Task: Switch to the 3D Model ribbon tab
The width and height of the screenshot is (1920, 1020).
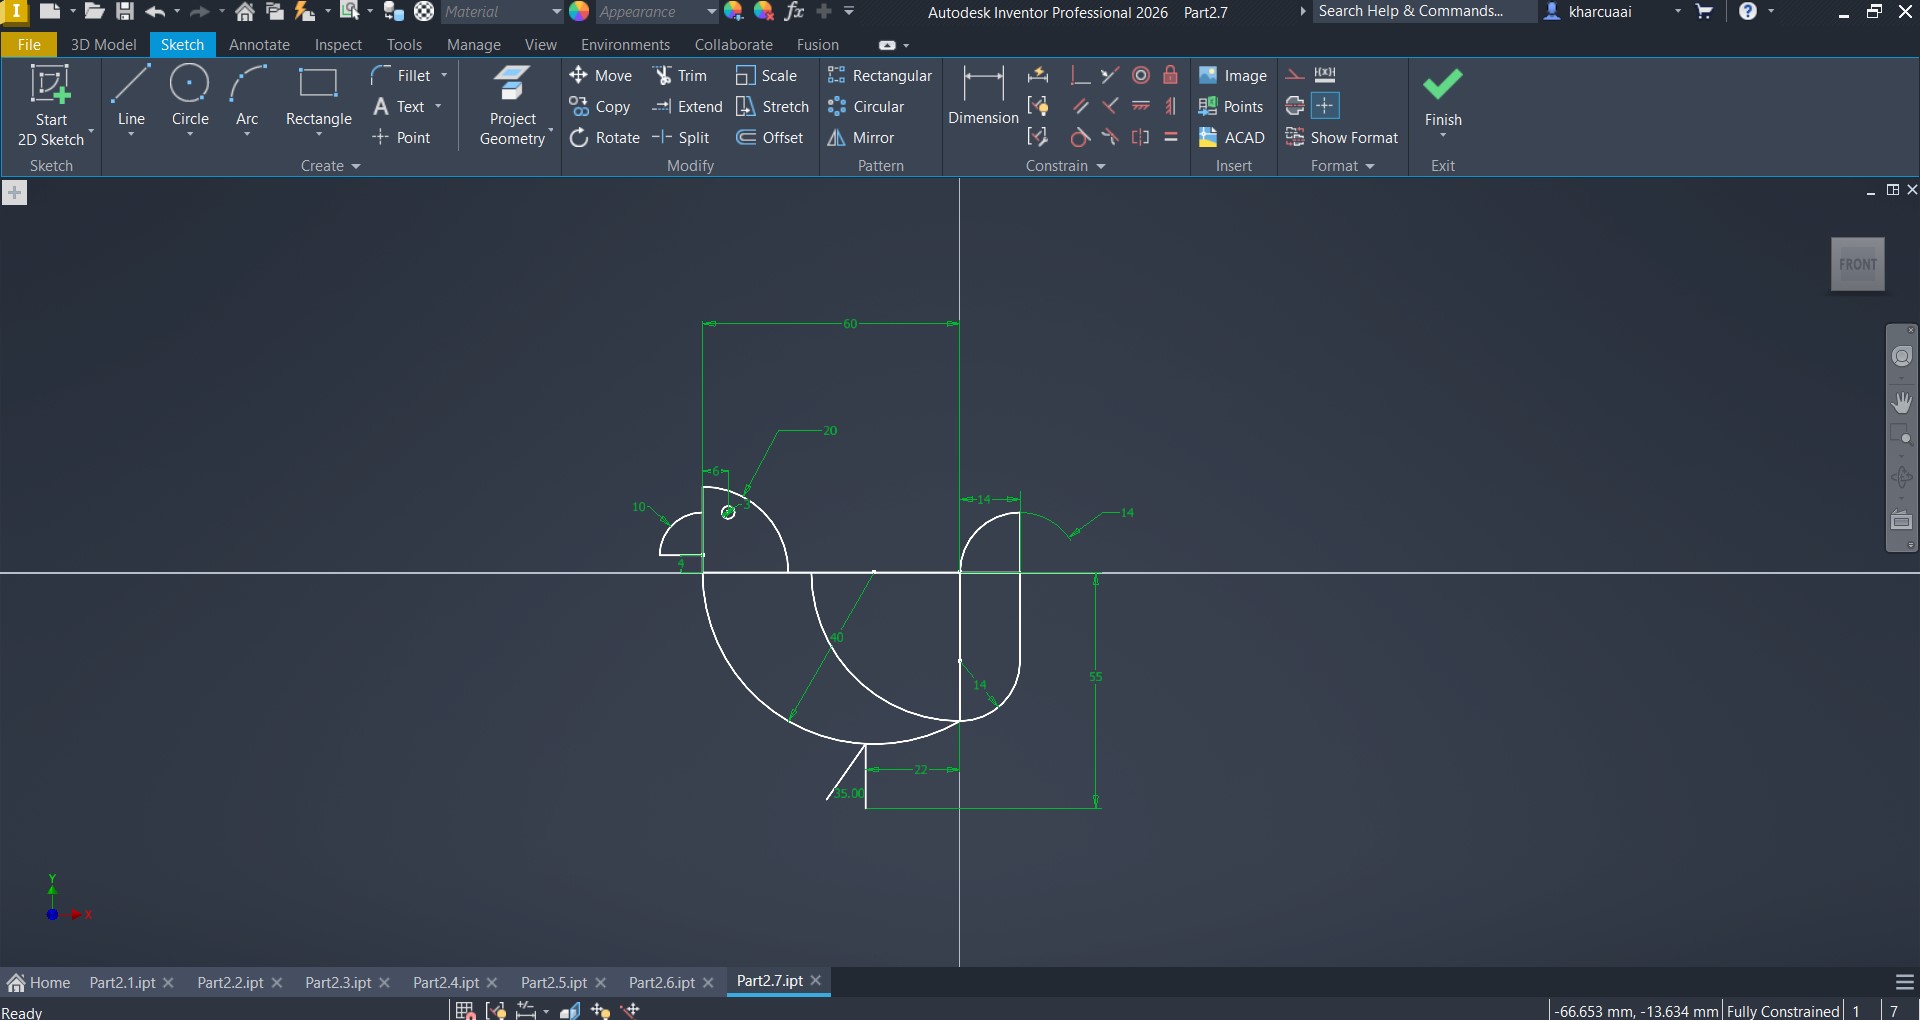Action: (x=103, y=45)
